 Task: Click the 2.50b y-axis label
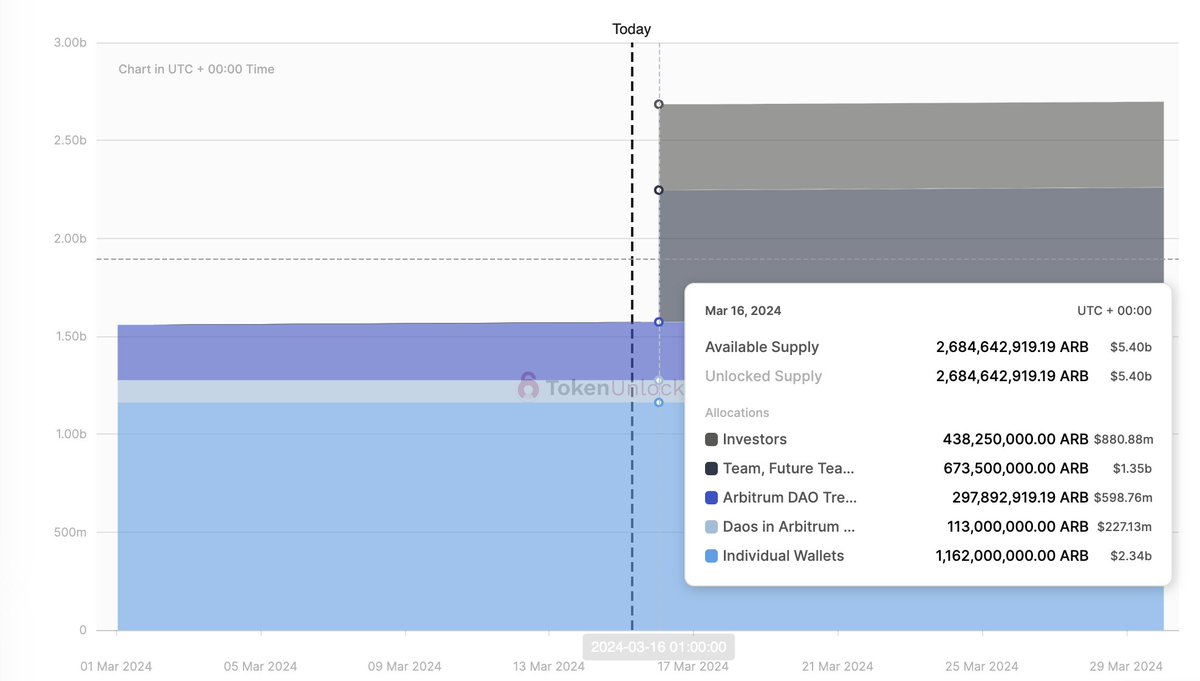(x=70, y=140)
